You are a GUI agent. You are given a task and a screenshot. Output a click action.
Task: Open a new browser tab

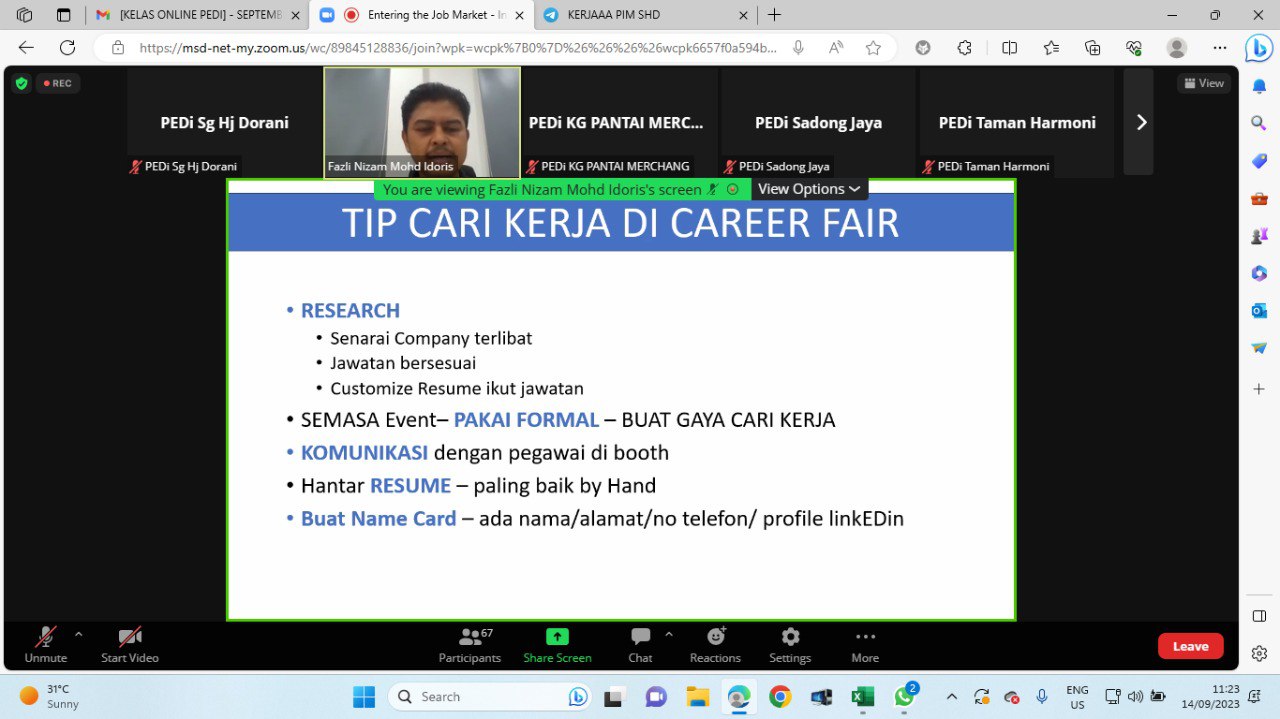(x=774, y=15)
